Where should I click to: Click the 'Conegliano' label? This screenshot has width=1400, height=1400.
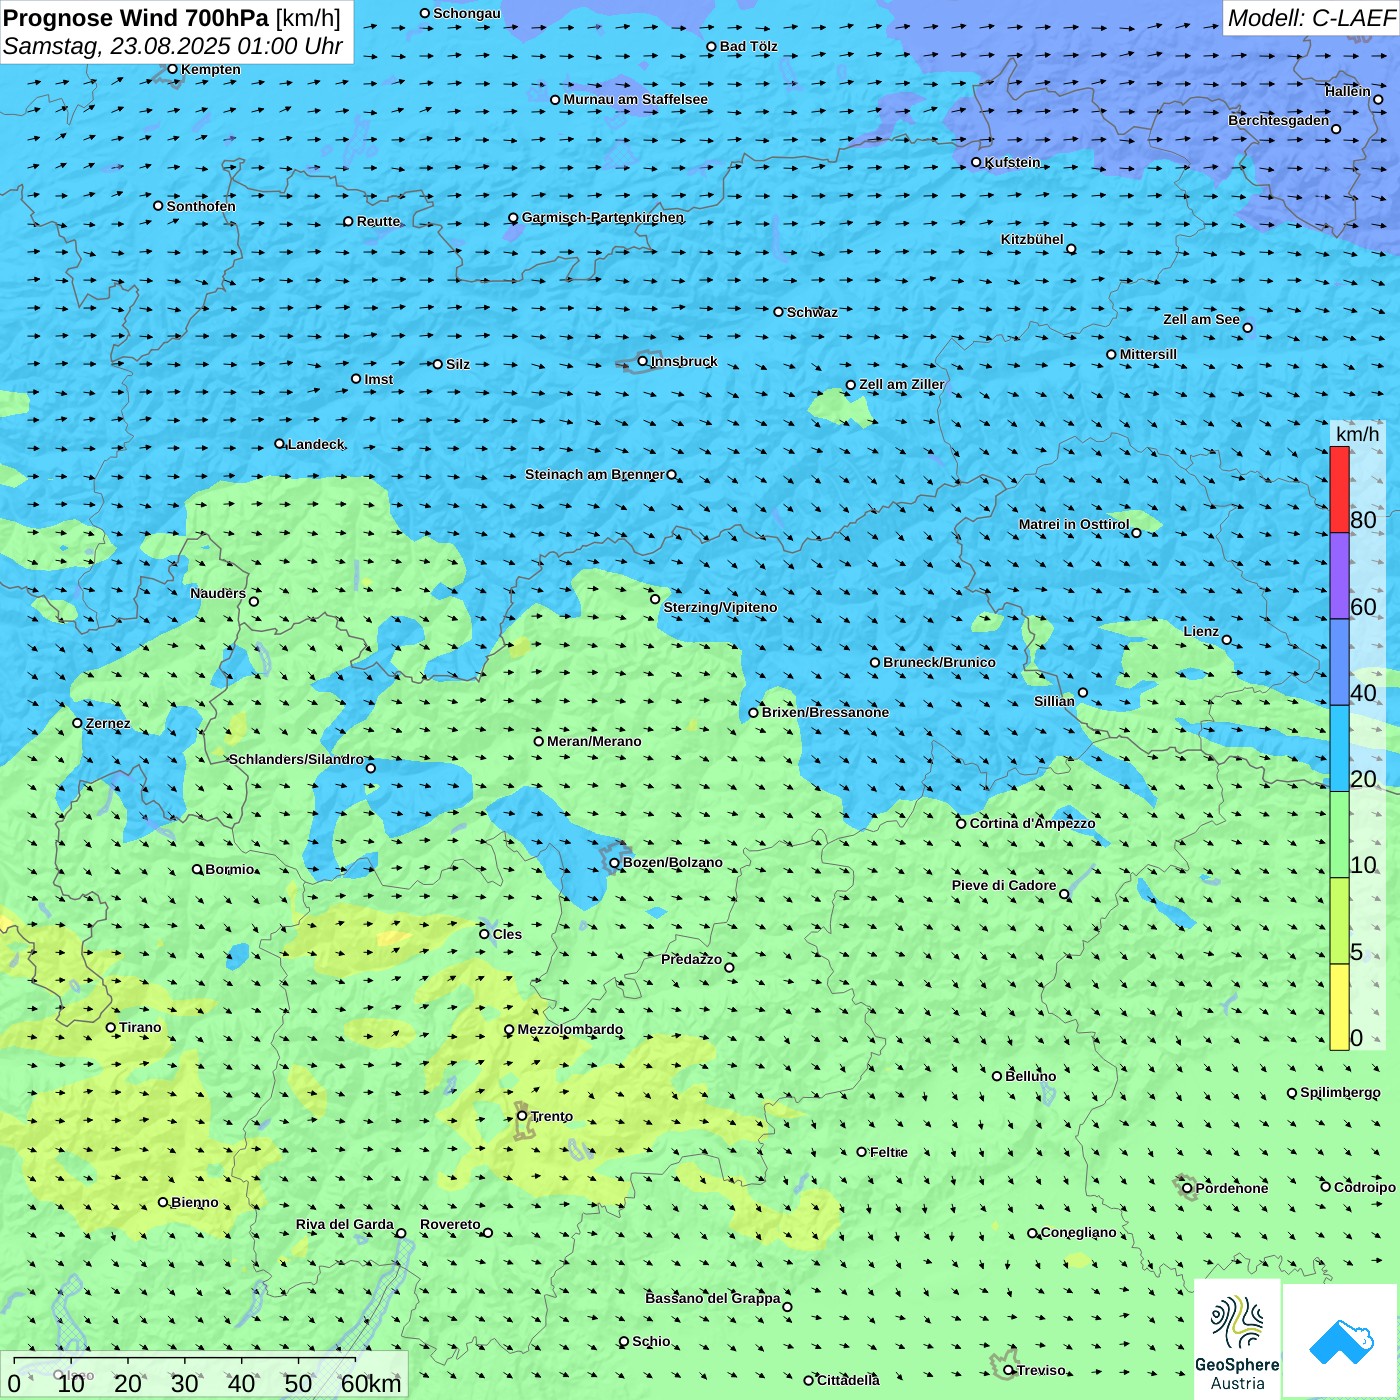pyautogui.click(x=1078, y=1232)
